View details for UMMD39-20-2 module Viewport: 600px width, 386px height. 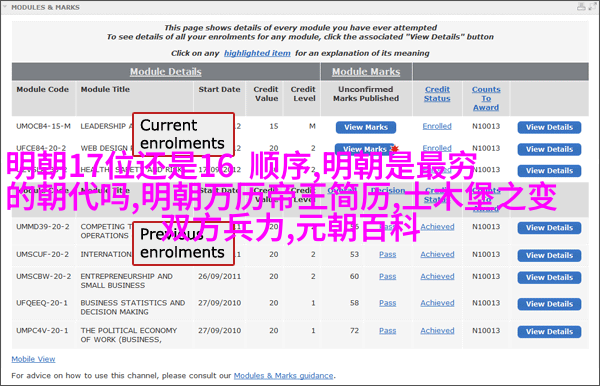click(x=549, y=228)
